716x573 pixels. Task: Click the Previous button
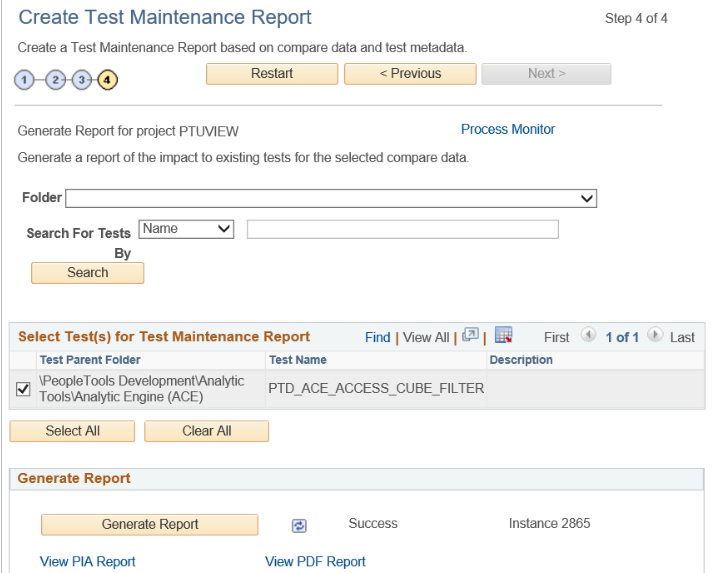coord(409,73)
